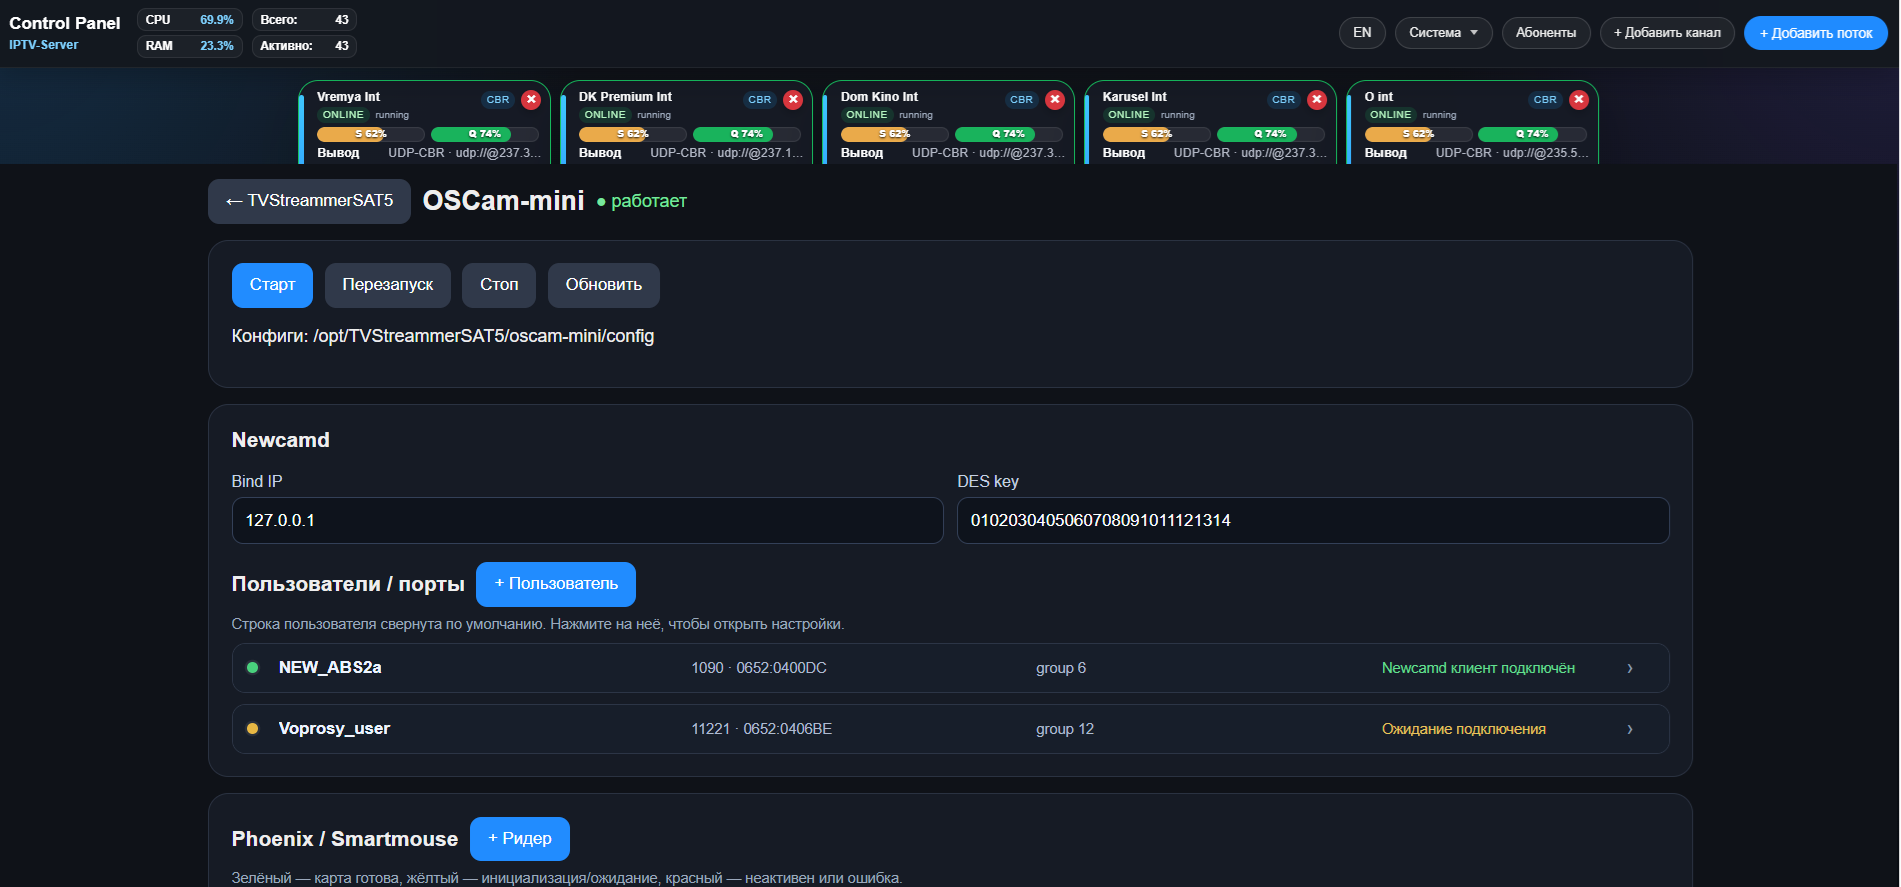Click RAM 23.3% indicator
The image size is (1901, 887).
[x=190, y=46]
